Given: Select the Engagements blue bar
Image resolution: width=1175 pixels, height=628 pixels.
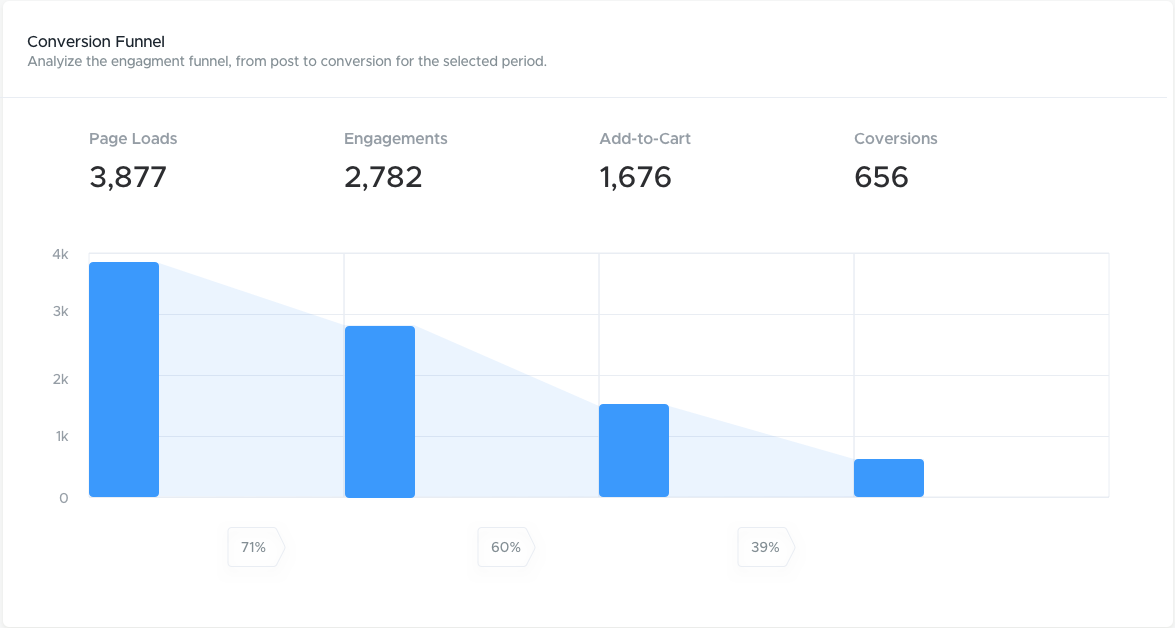Looking at the screenshot, I should coord(379,411).
